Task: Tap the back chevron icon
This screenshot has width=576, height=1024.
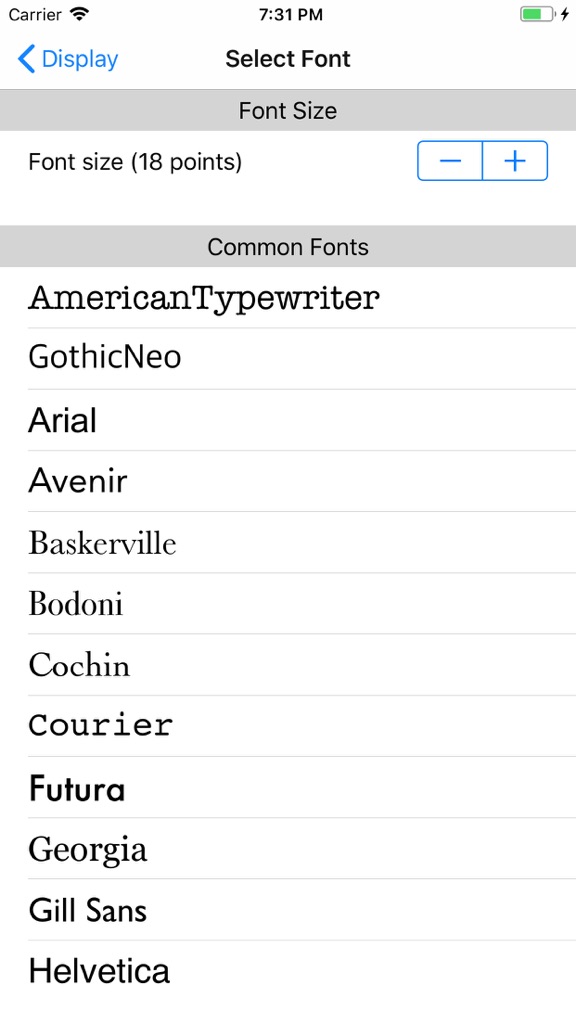Action: click(26, 59)
